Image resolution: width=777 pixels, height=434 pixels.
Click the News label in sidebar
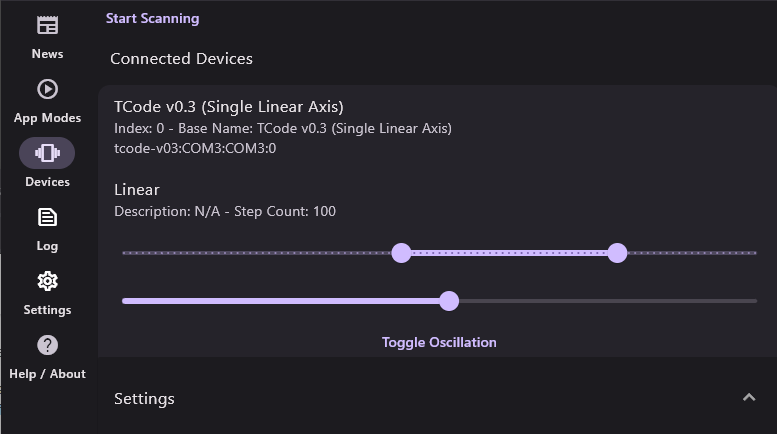click(x=47, y=54)
